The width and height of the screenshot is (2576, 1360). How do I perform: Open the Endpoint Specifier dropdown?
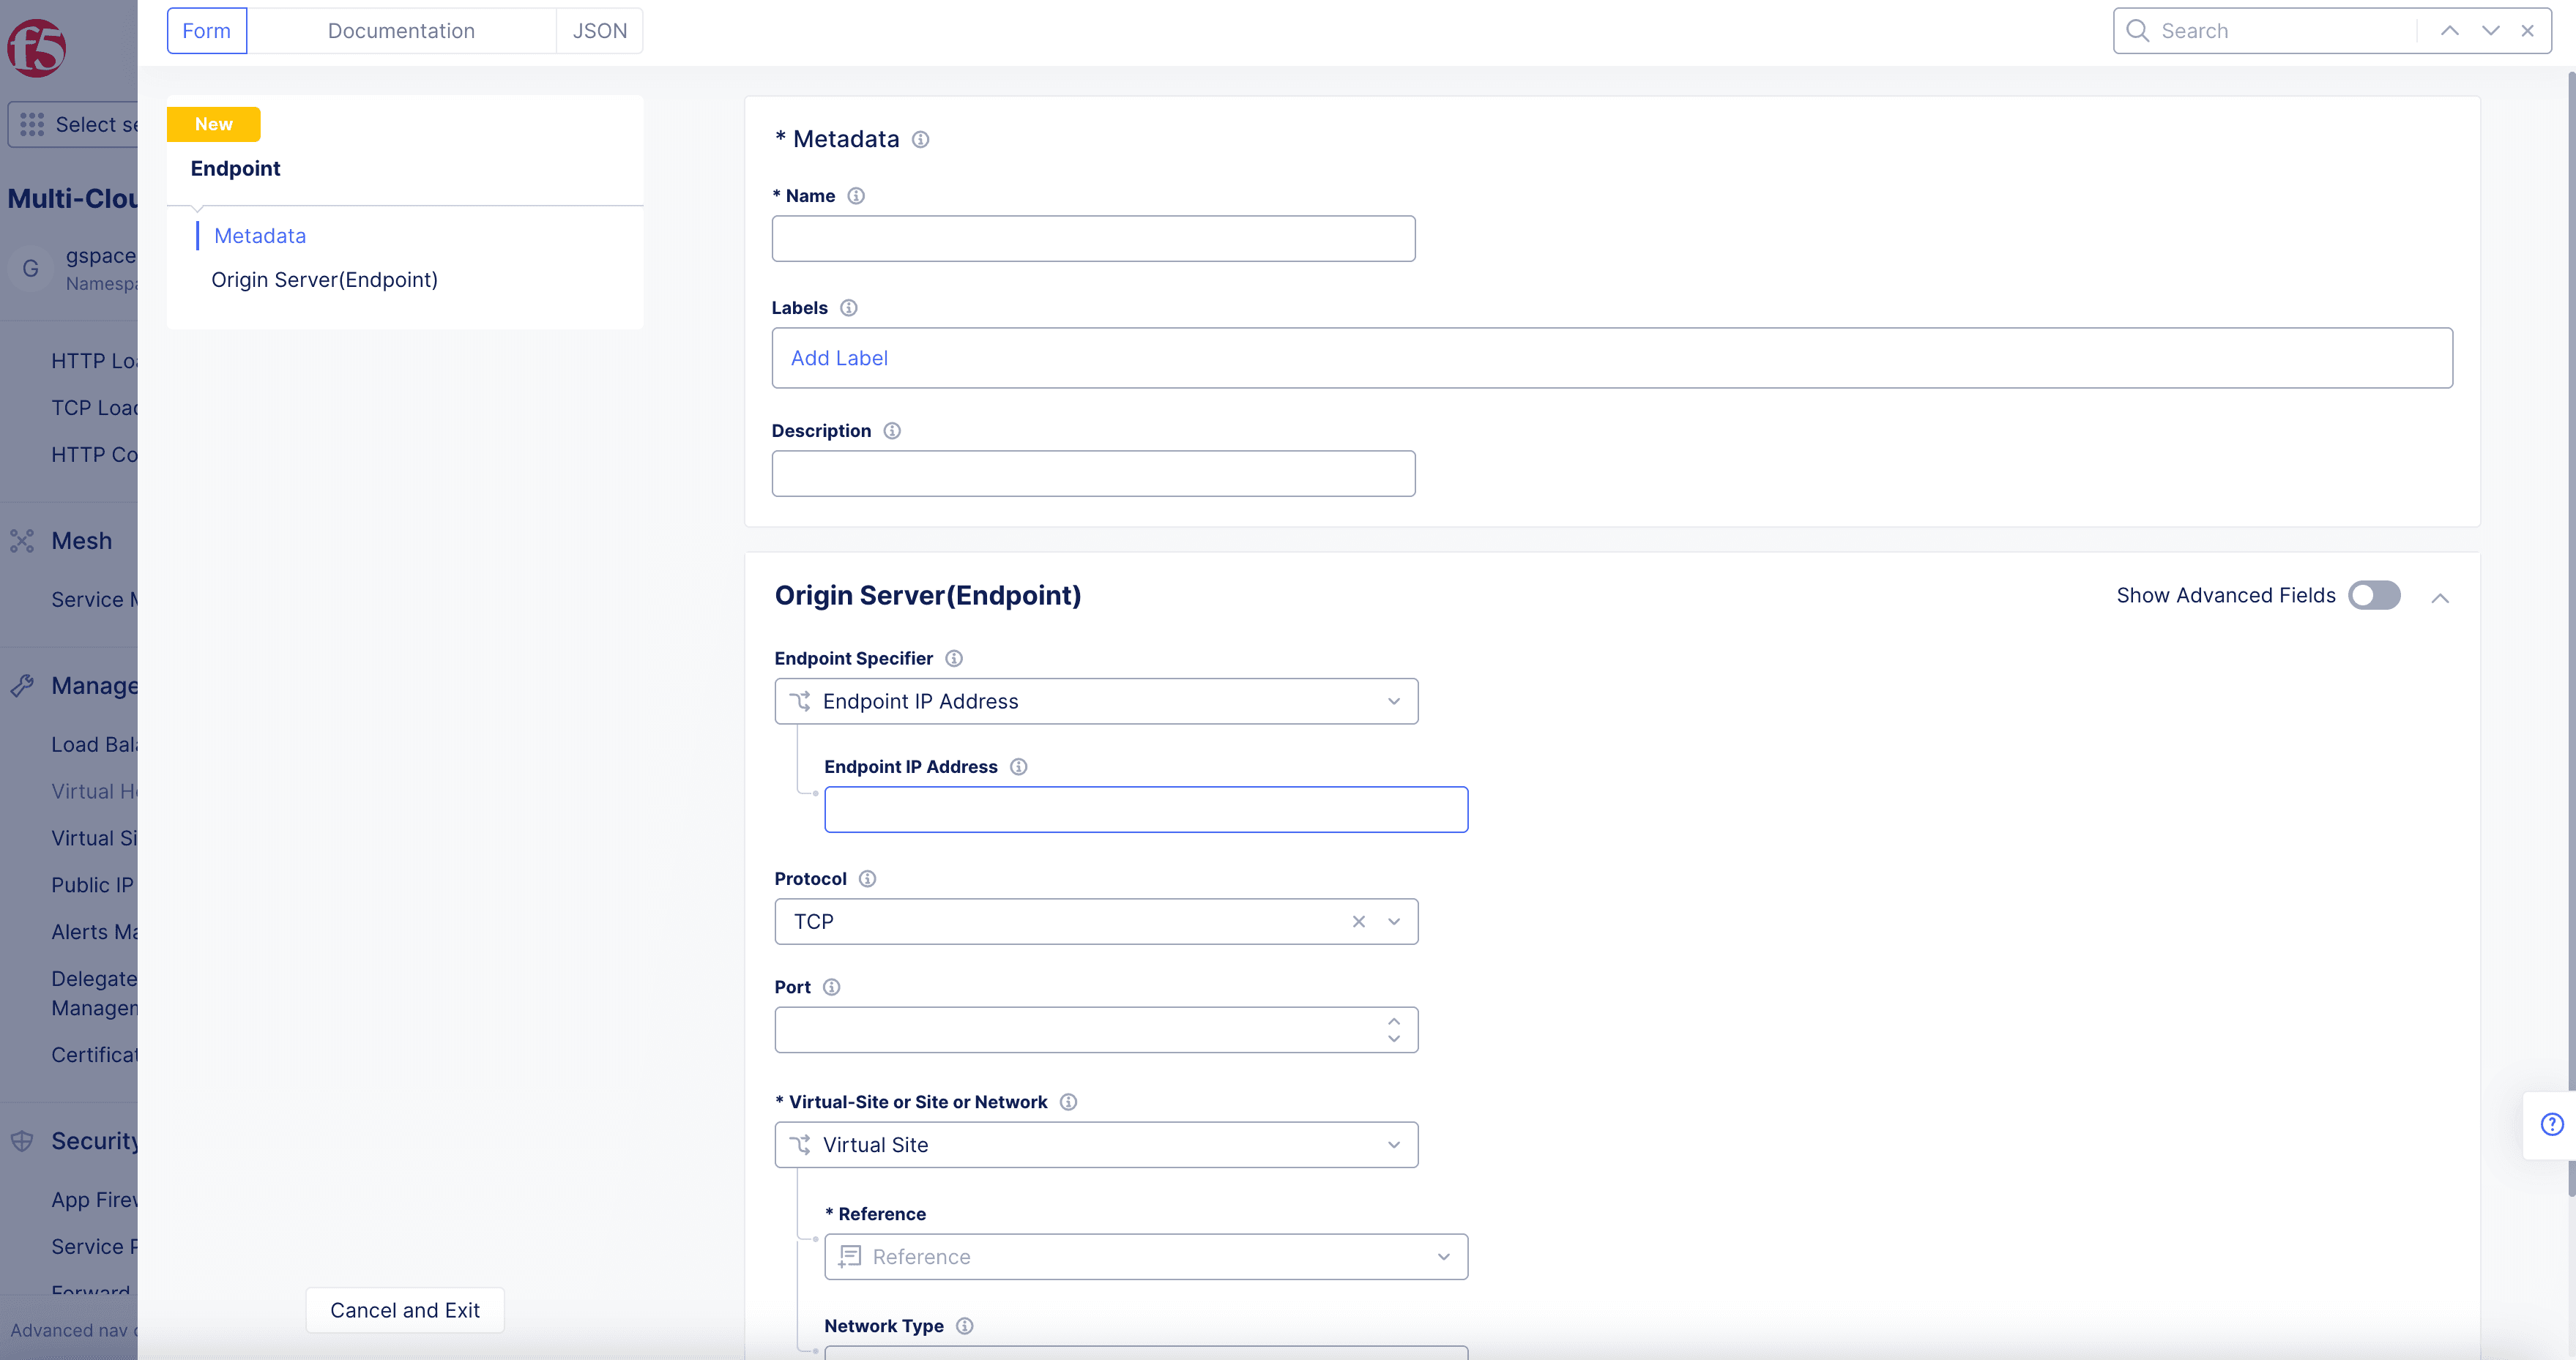click(x=1096, y=702)
